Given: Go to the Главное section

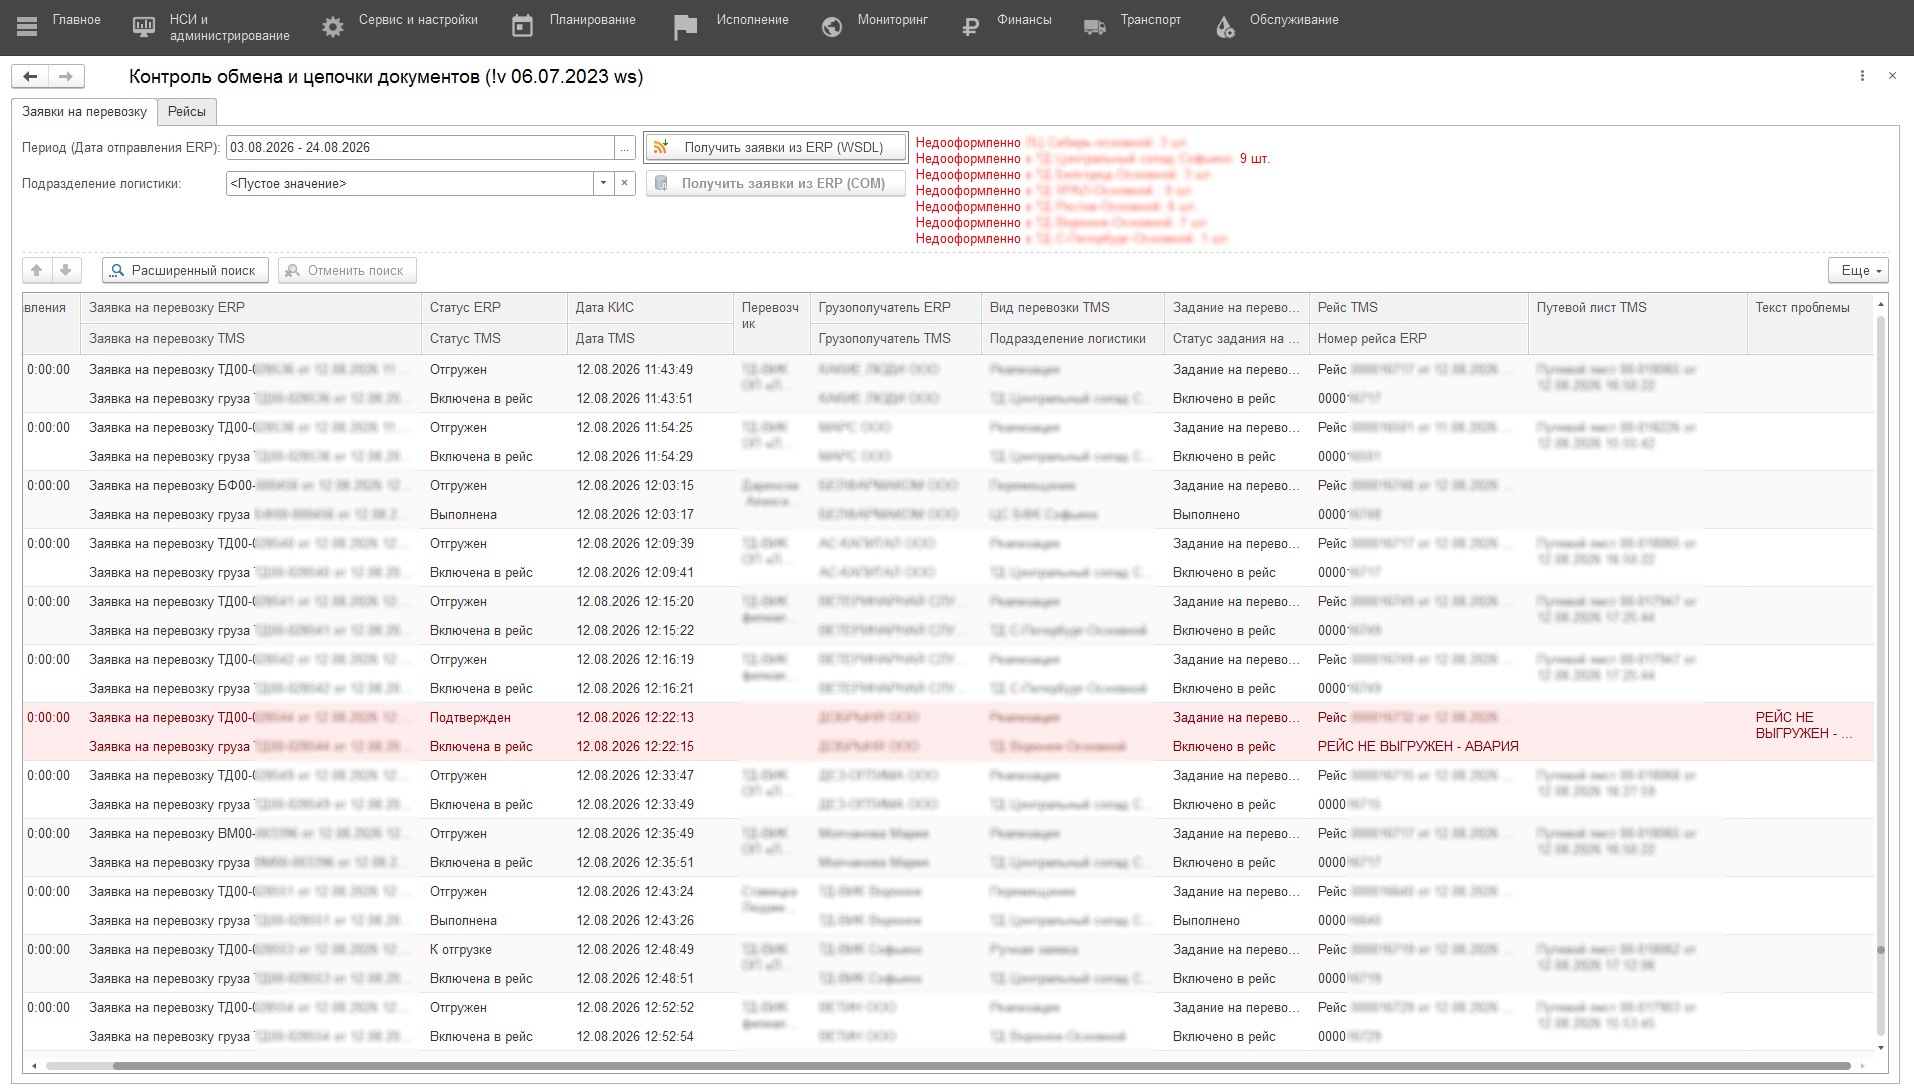Looking at the screenshot, I should click(x=76, y=20).
